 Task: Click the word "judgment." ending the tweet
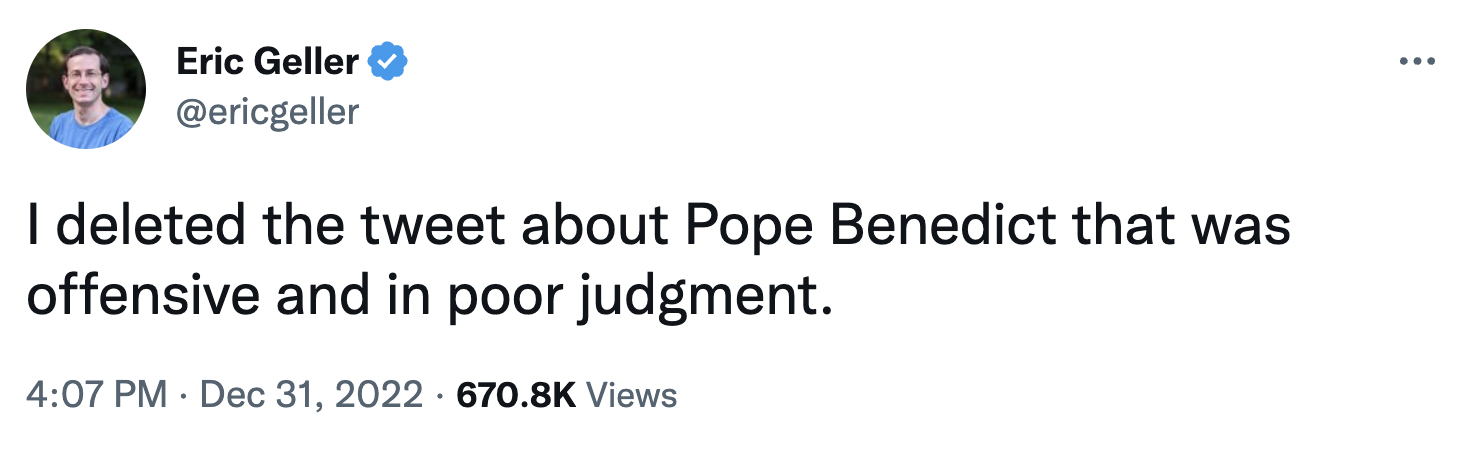tap(704, 298)
